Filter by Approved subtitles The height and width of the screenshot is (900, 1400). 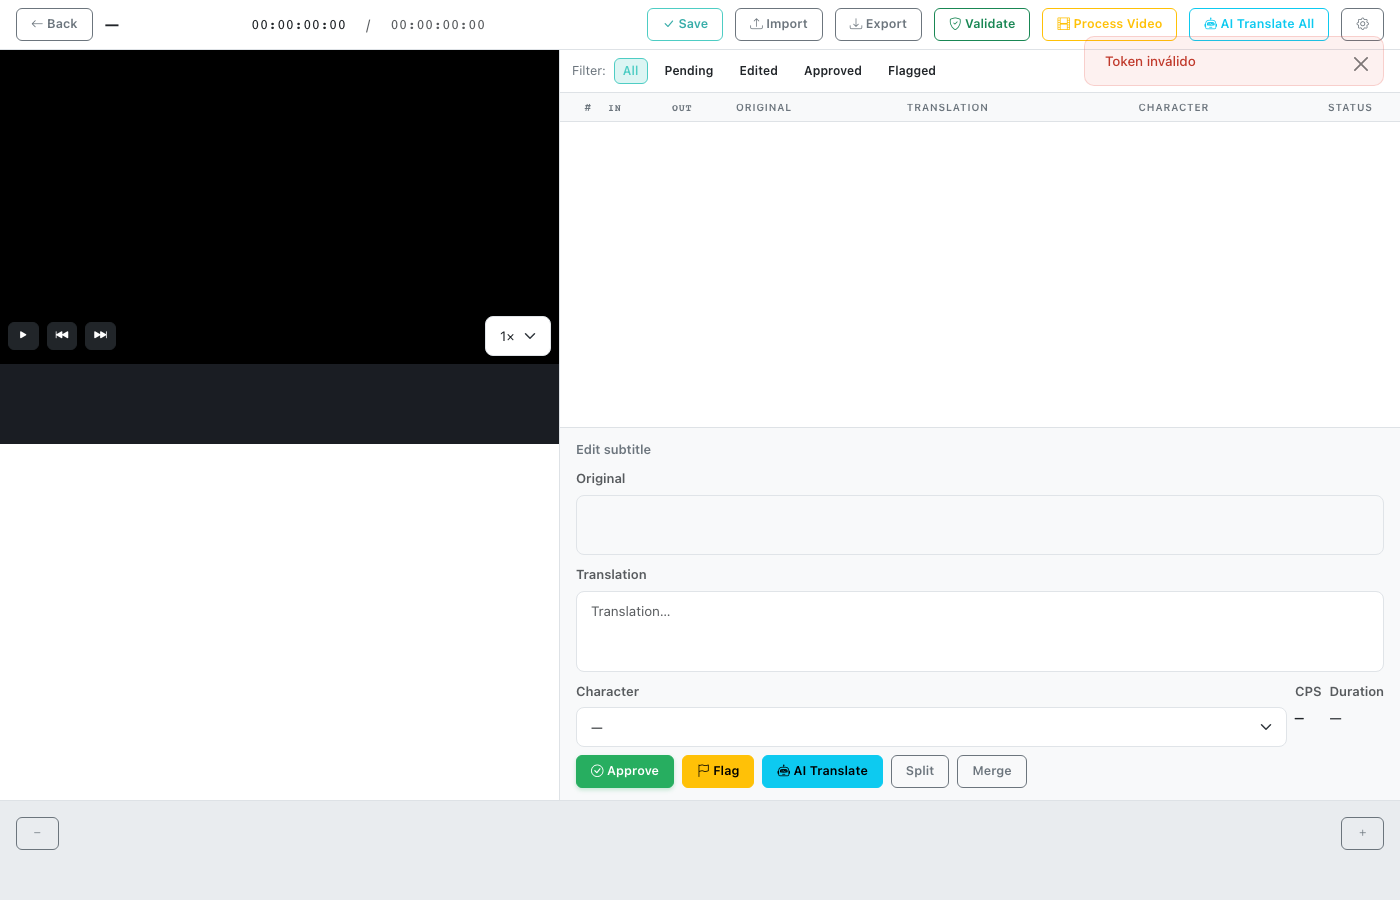tap(833, 71)
